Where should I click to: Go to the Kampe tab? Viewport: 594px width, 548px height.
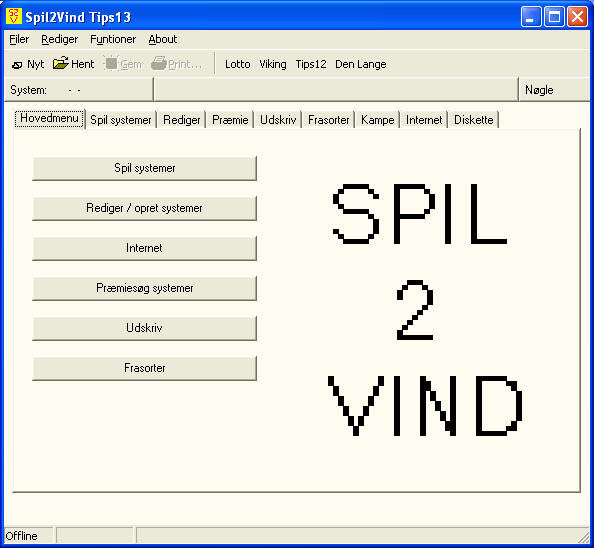coord(377,120)
